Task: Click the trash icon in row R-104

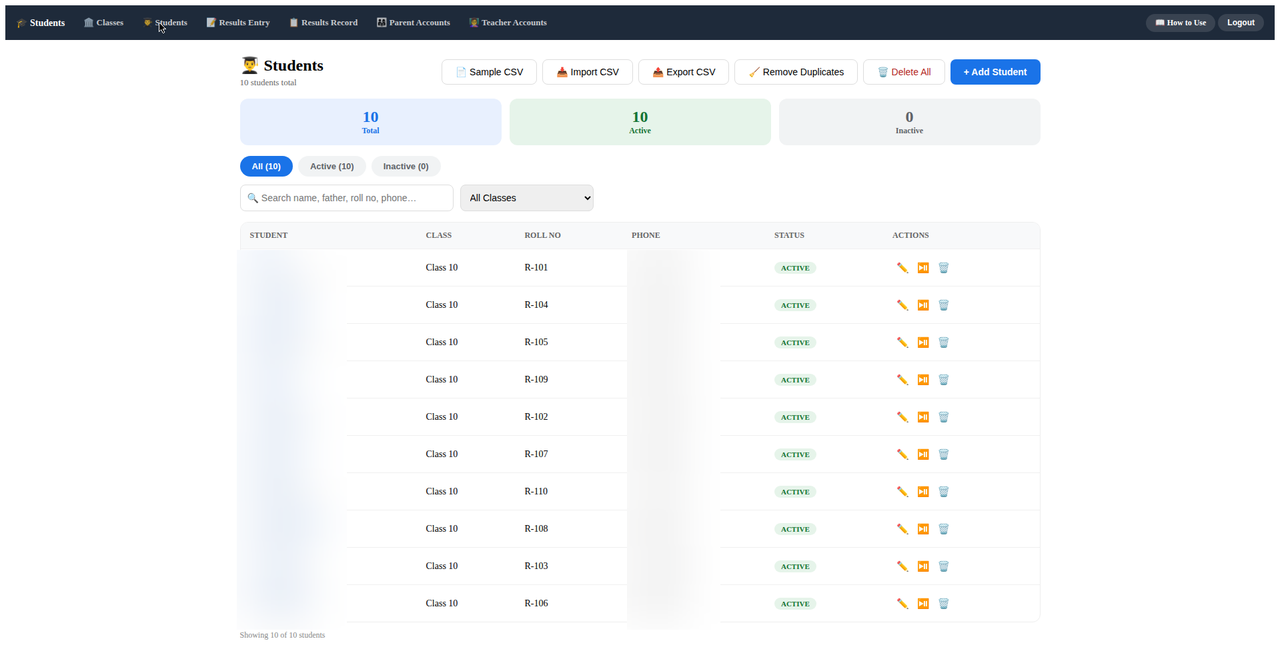Action: (x=943, y=305)
